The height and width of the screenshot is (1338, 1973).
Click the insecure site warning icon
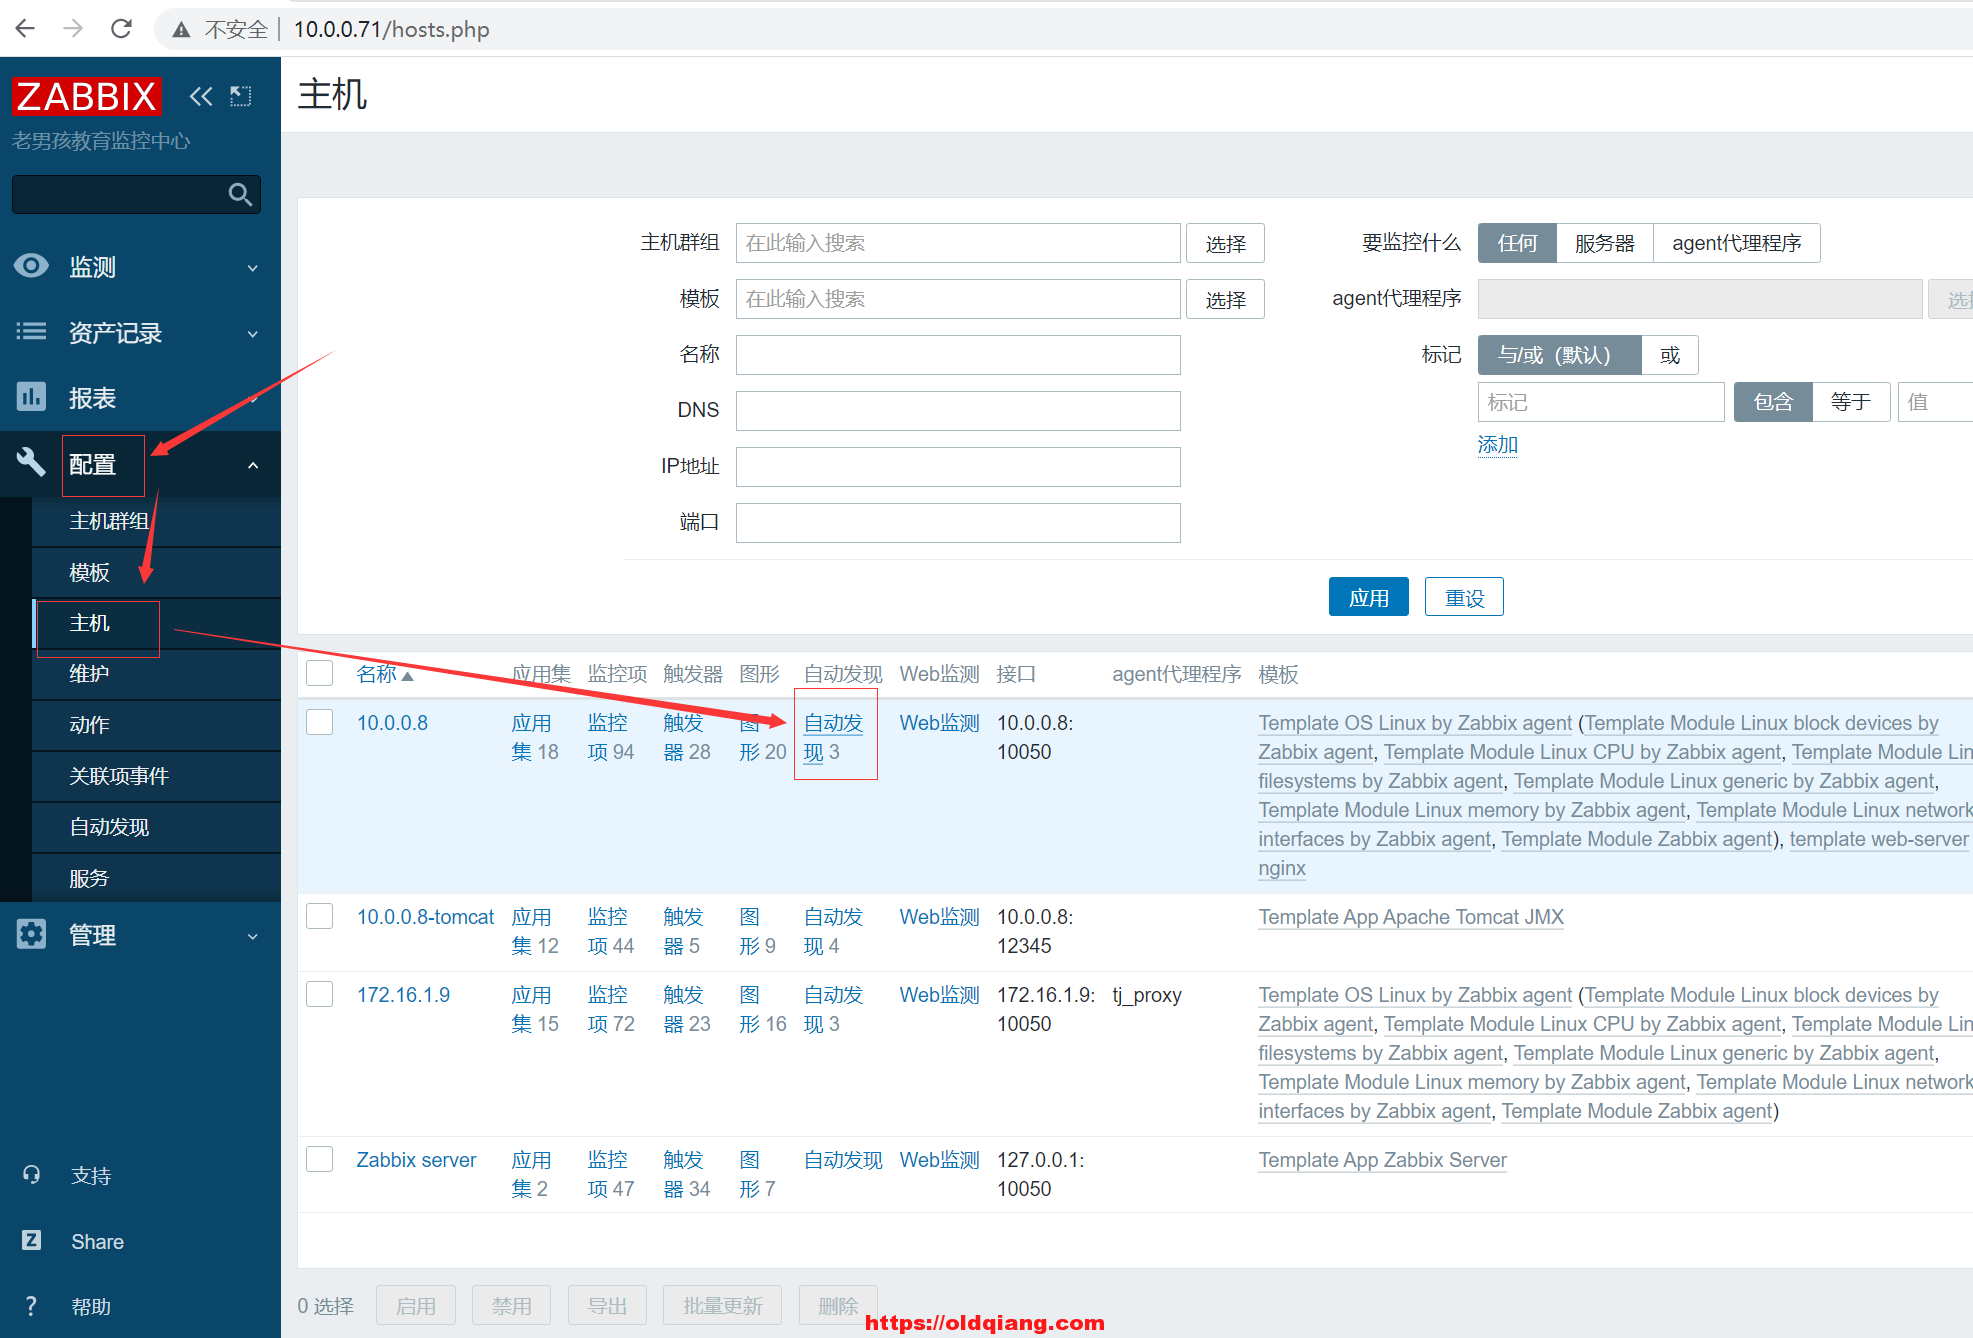pyautogui.click(x=181, y=30)
